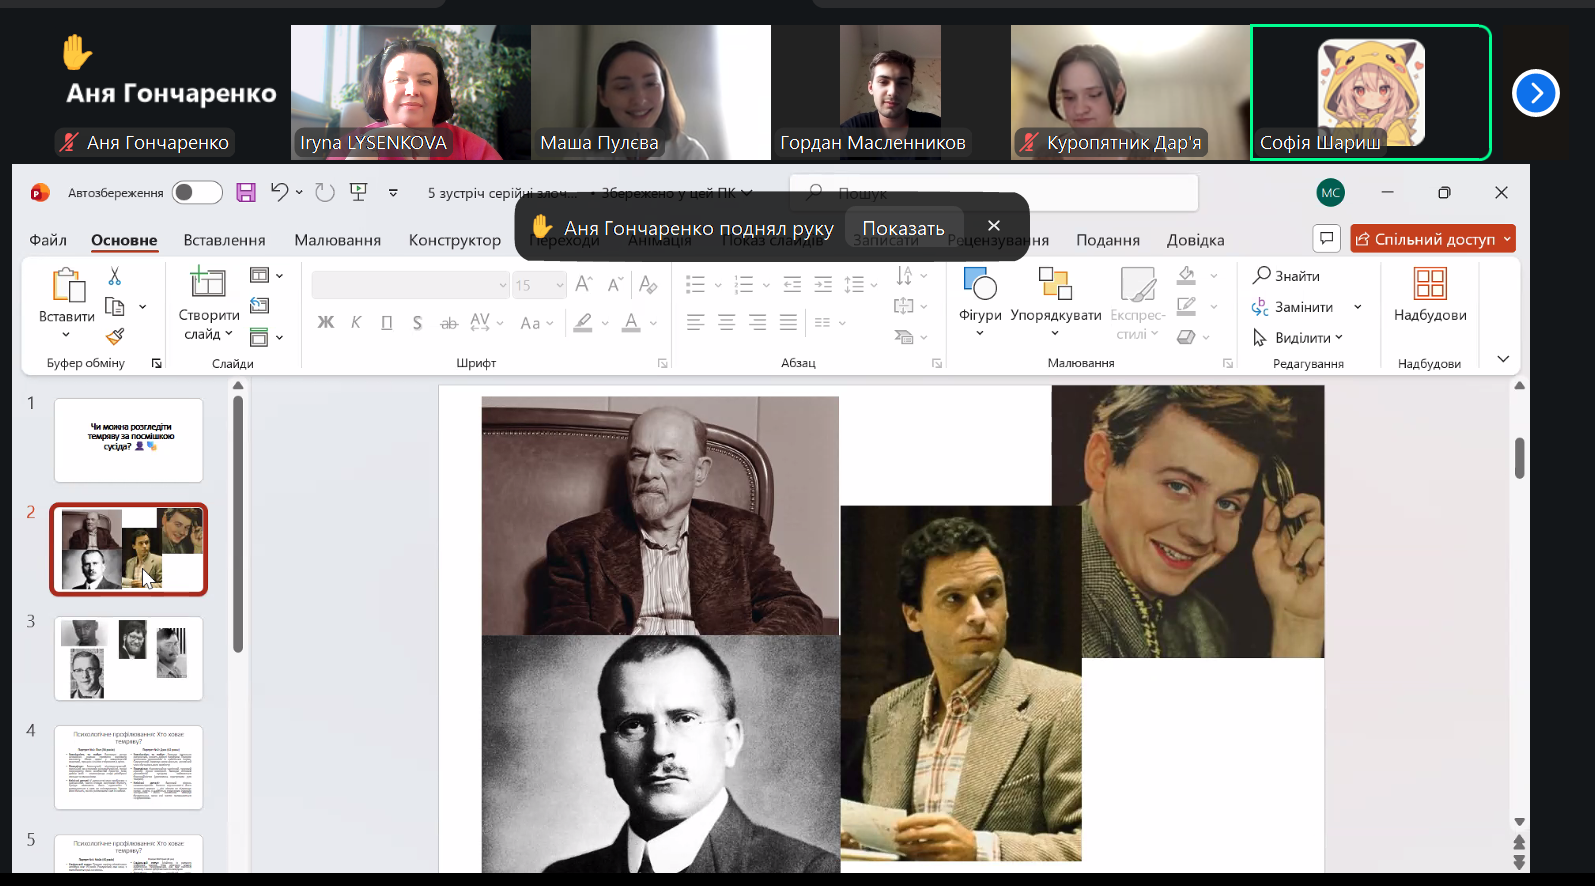Toggle the Автозбереження switch

(197, 192)
